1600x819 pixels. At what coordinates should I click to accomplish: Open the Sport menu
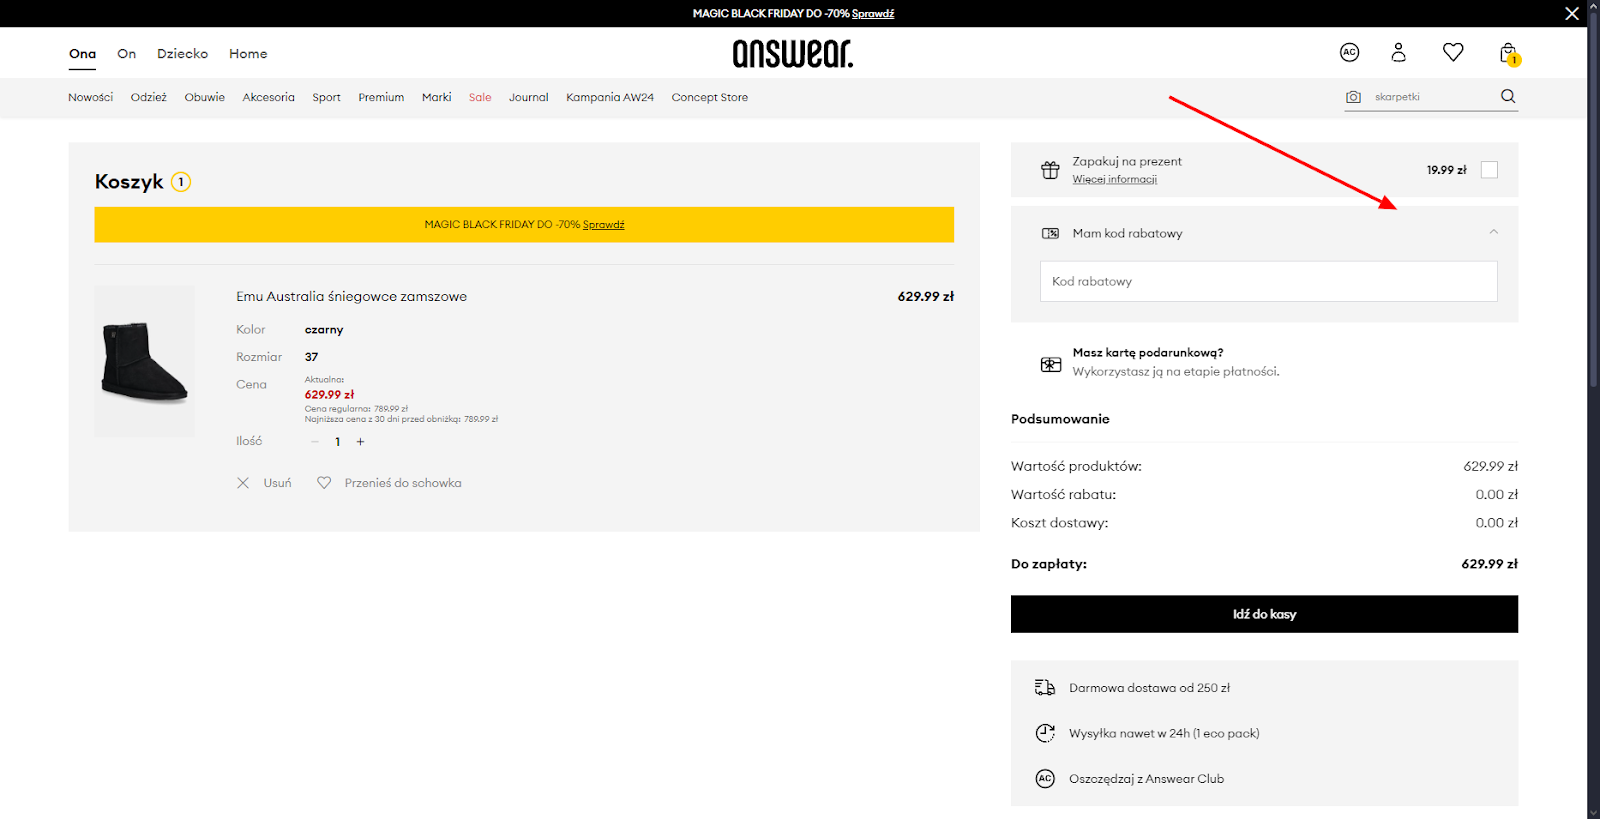tap(326, 97)
